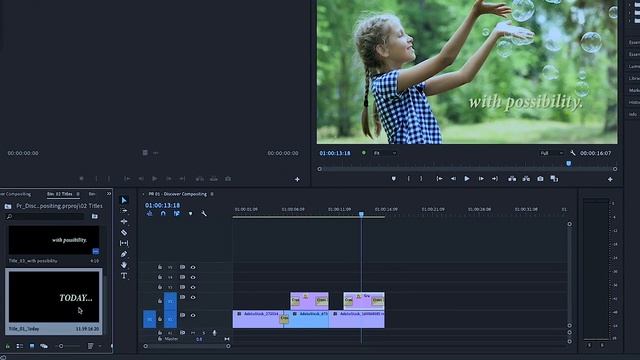Open Discover Compositing sequence panel menu
The width and height of the screenshot is (640, 360).
(x=212, y=194)
